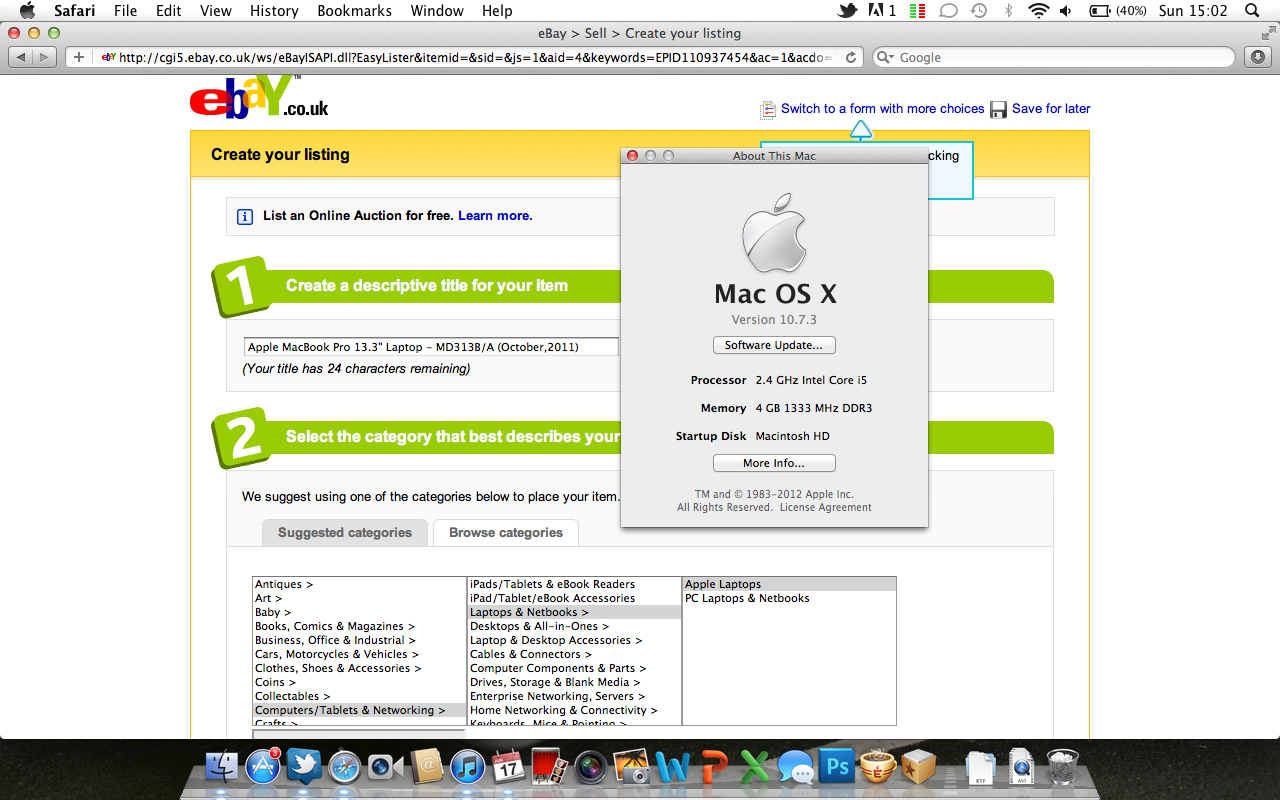This screenshot has height=800, width=1280.
Task: Open Excel from the Dock
Action: click(755, 767)
